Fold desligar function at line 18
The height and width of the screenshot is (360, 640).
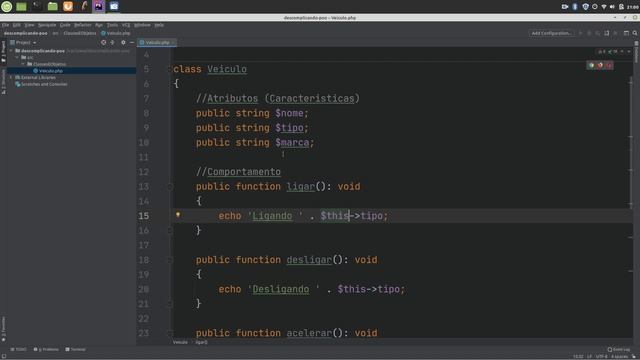(x=171, y=260)
